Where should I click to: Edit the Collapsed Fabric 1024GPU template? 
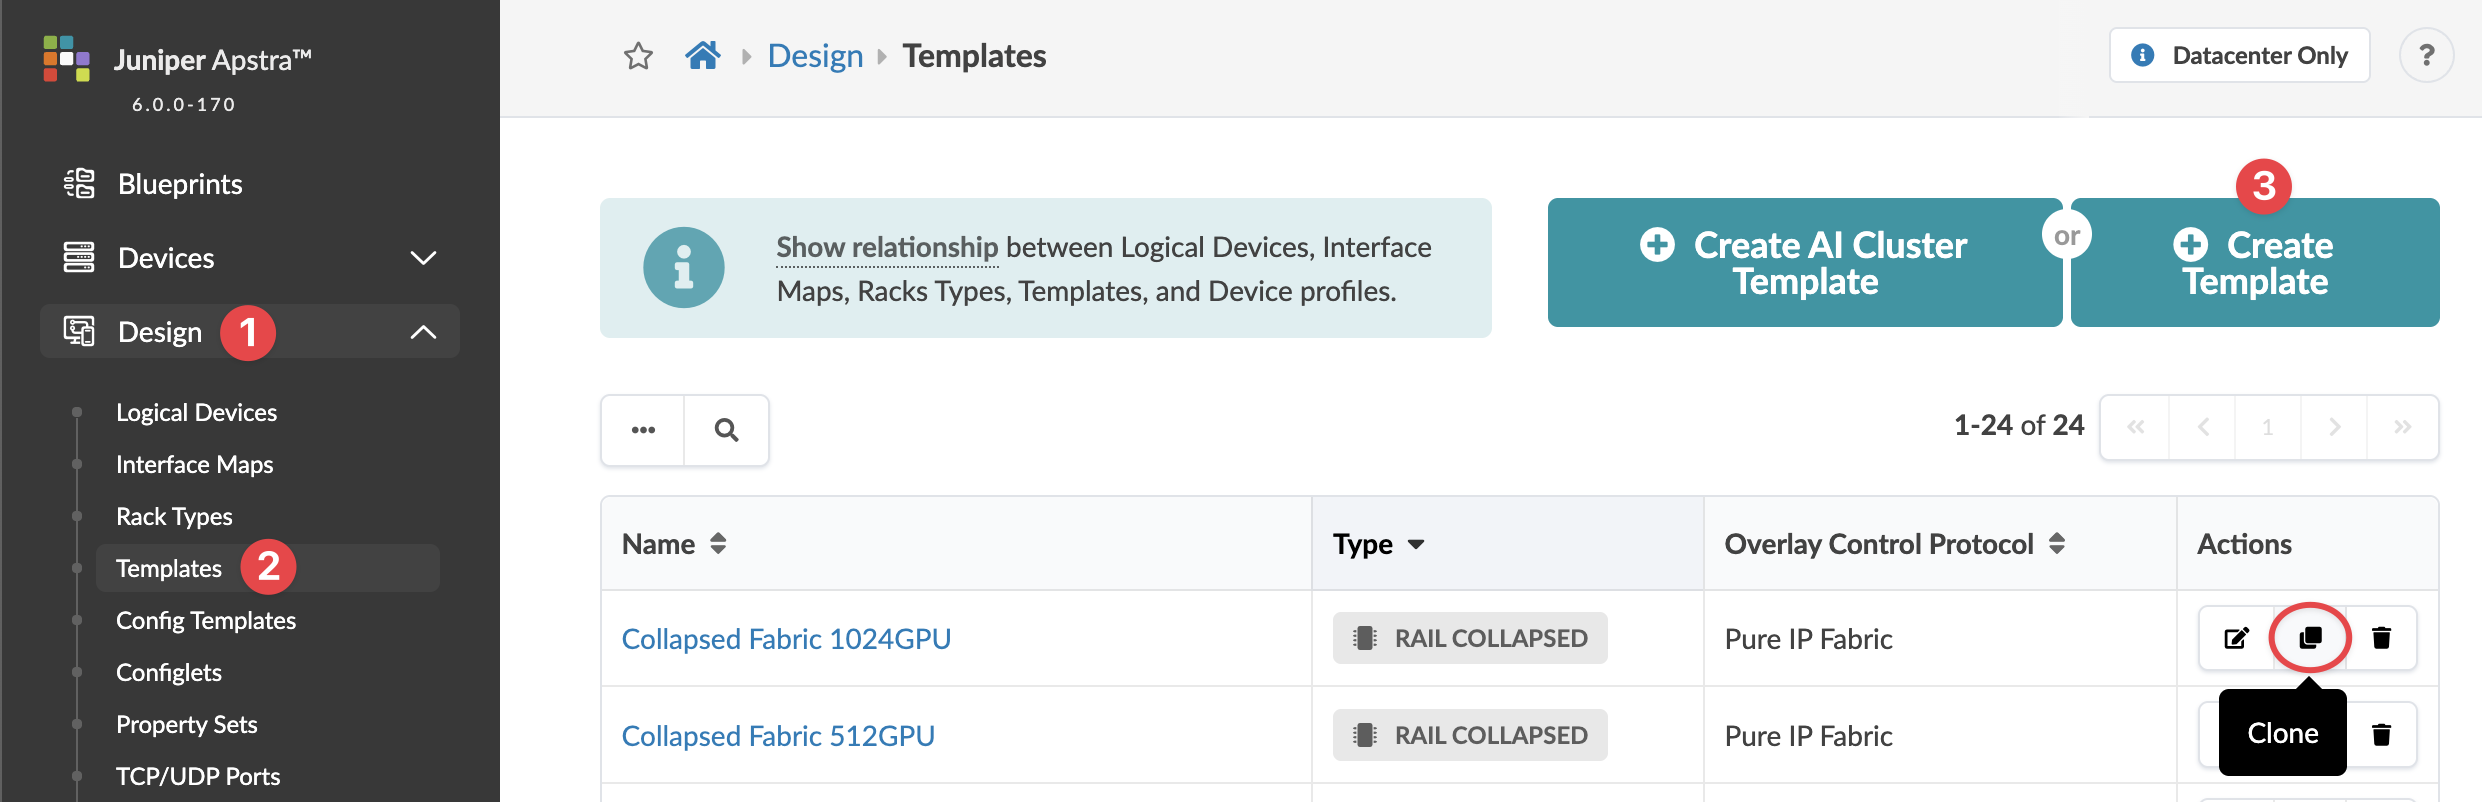[2236, 638]
